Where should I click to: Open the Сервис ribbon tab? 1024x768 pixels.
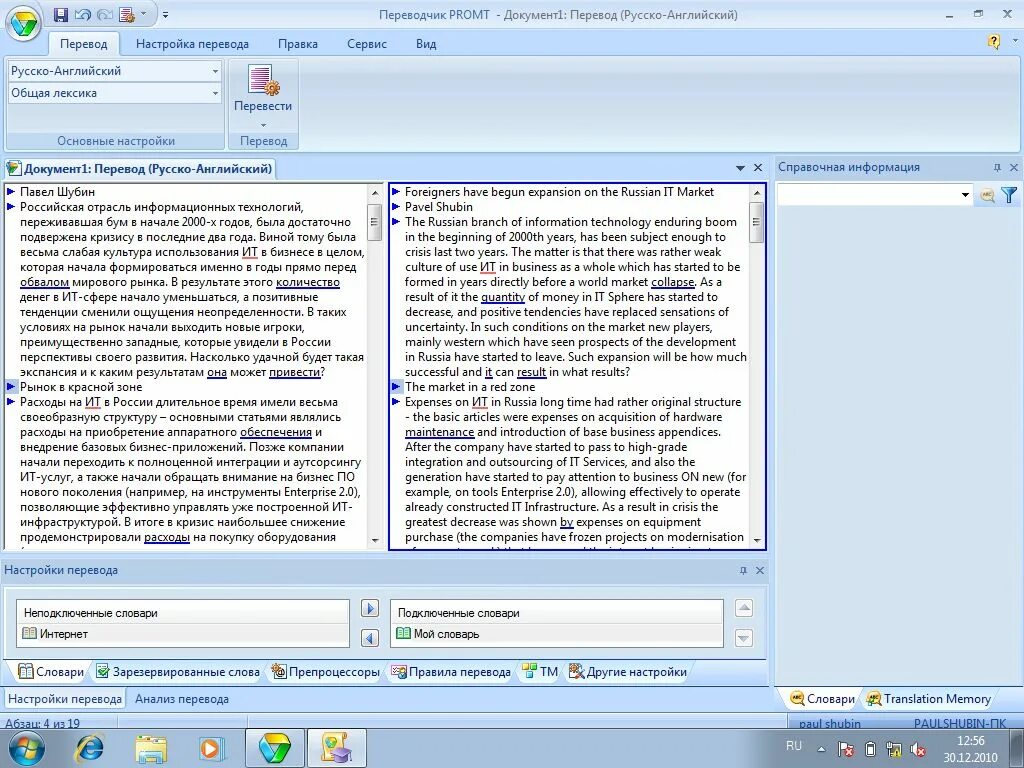coord(367,44)
